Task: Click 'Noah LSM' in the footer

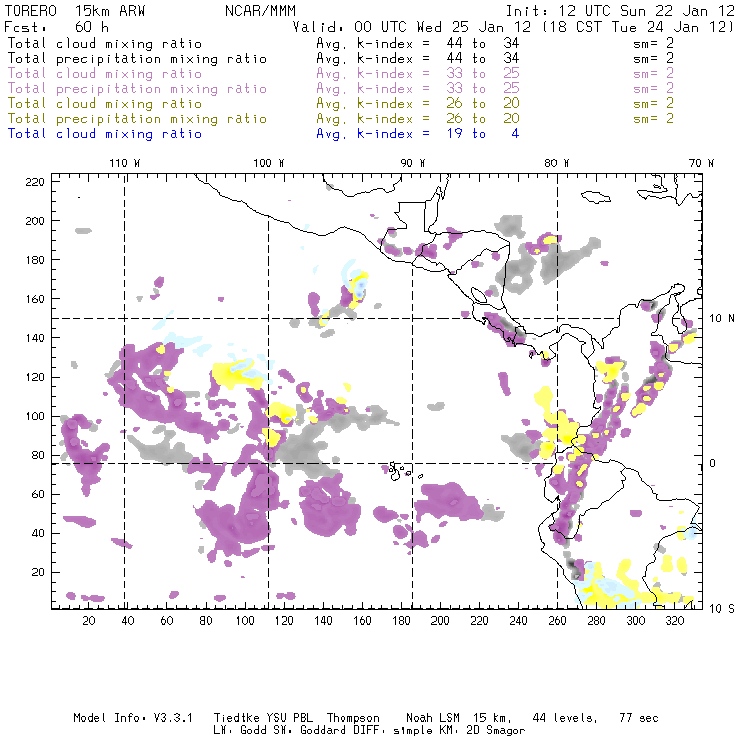Action: 433,718
